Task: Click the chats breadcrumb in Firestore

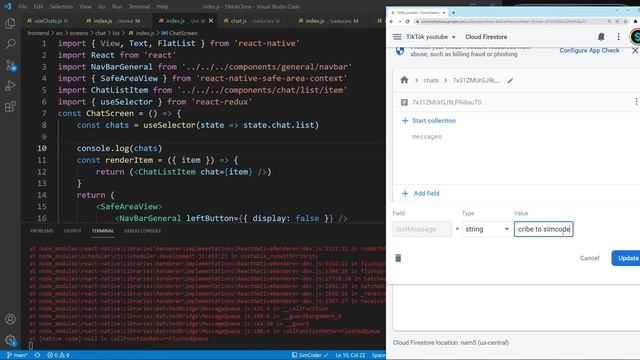Action: pos(431,80)
